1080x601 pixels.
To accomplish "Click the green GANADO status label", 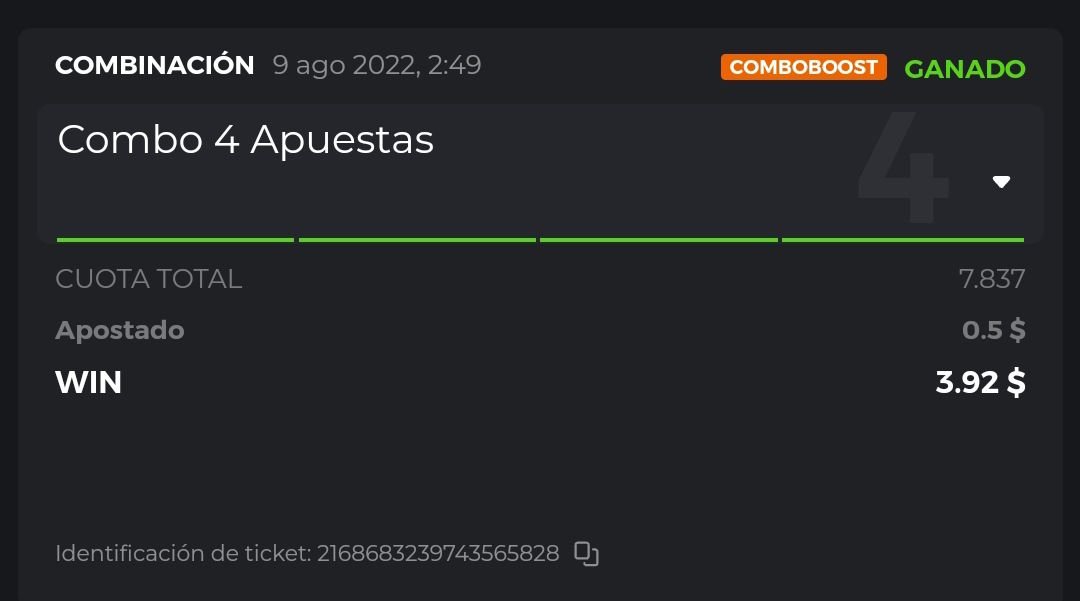I will pos(965,68).
